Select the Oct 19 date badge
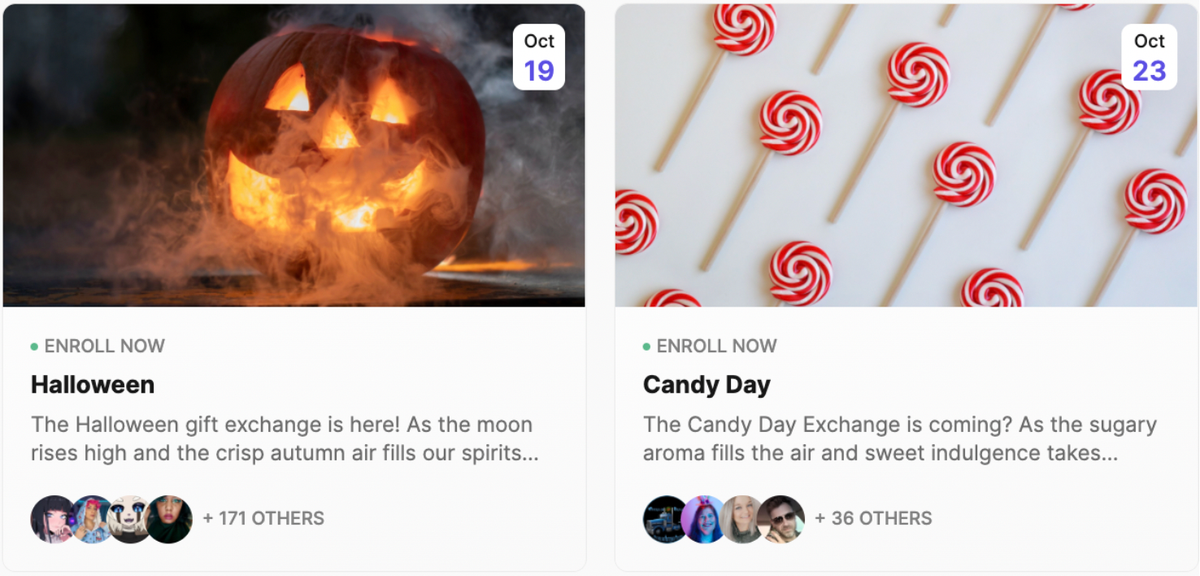The height and width of the screenshot is (576, 1200). pyautogui.click(x=539, y=55)
